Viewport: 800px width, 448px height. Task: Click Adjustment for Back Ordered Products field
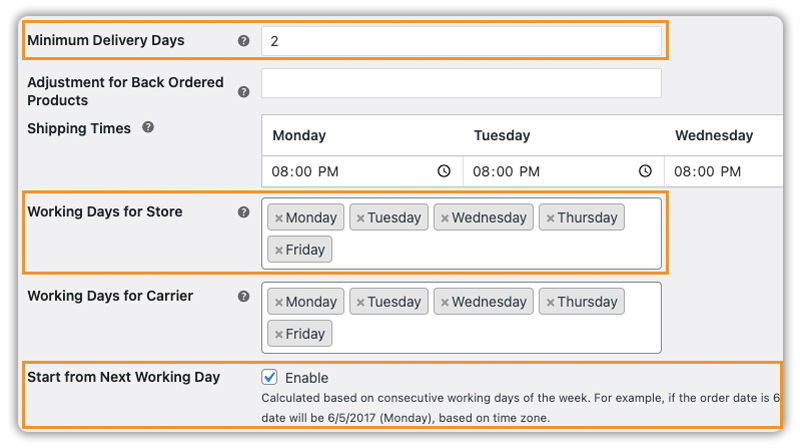pyautogui.click(x=461, y=83)
